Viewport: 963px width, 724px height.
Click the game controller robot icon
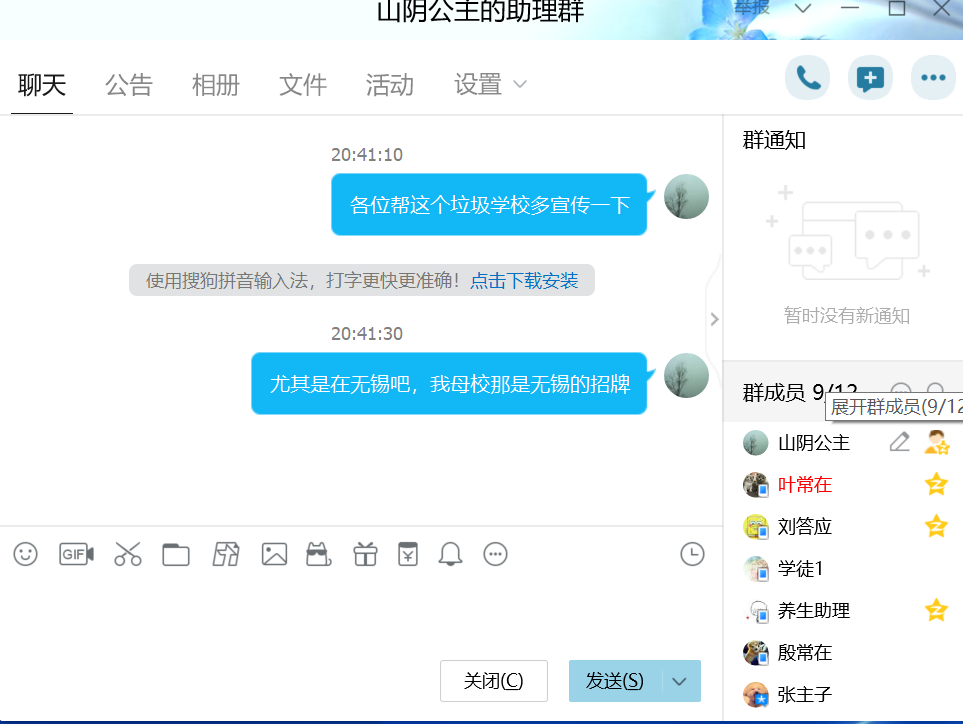click(x=319, y=555)
